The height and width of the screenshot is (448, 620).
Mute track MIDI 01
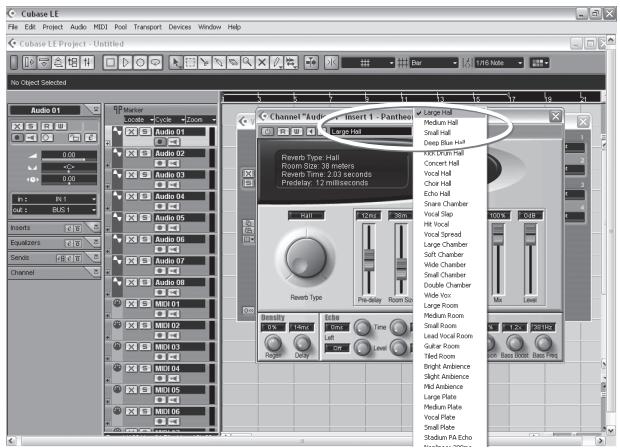coord(132,304)
